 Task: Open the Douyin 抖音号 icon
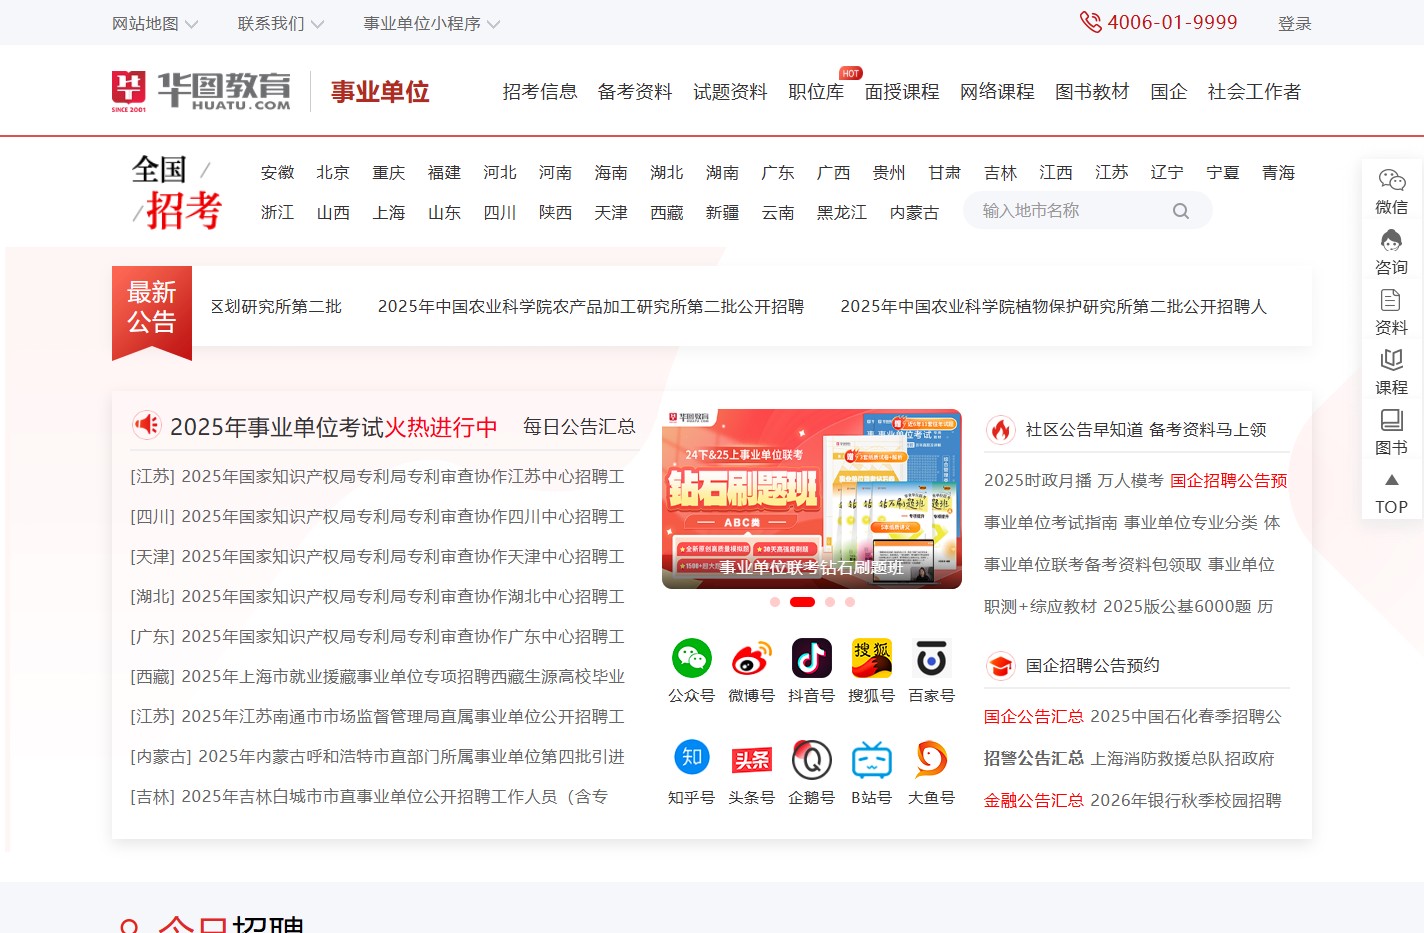[x=811, y=658]
